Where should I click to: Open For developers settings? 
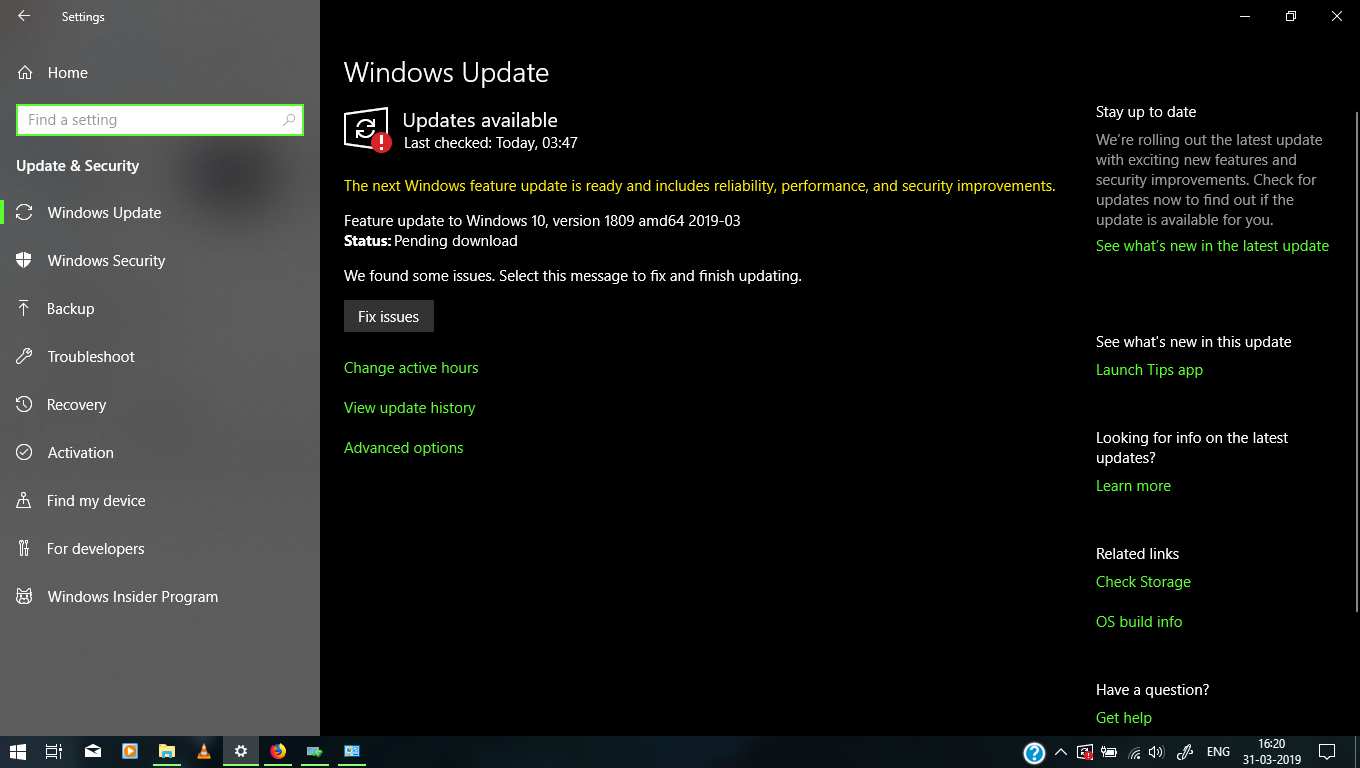[x=160, y=549]
